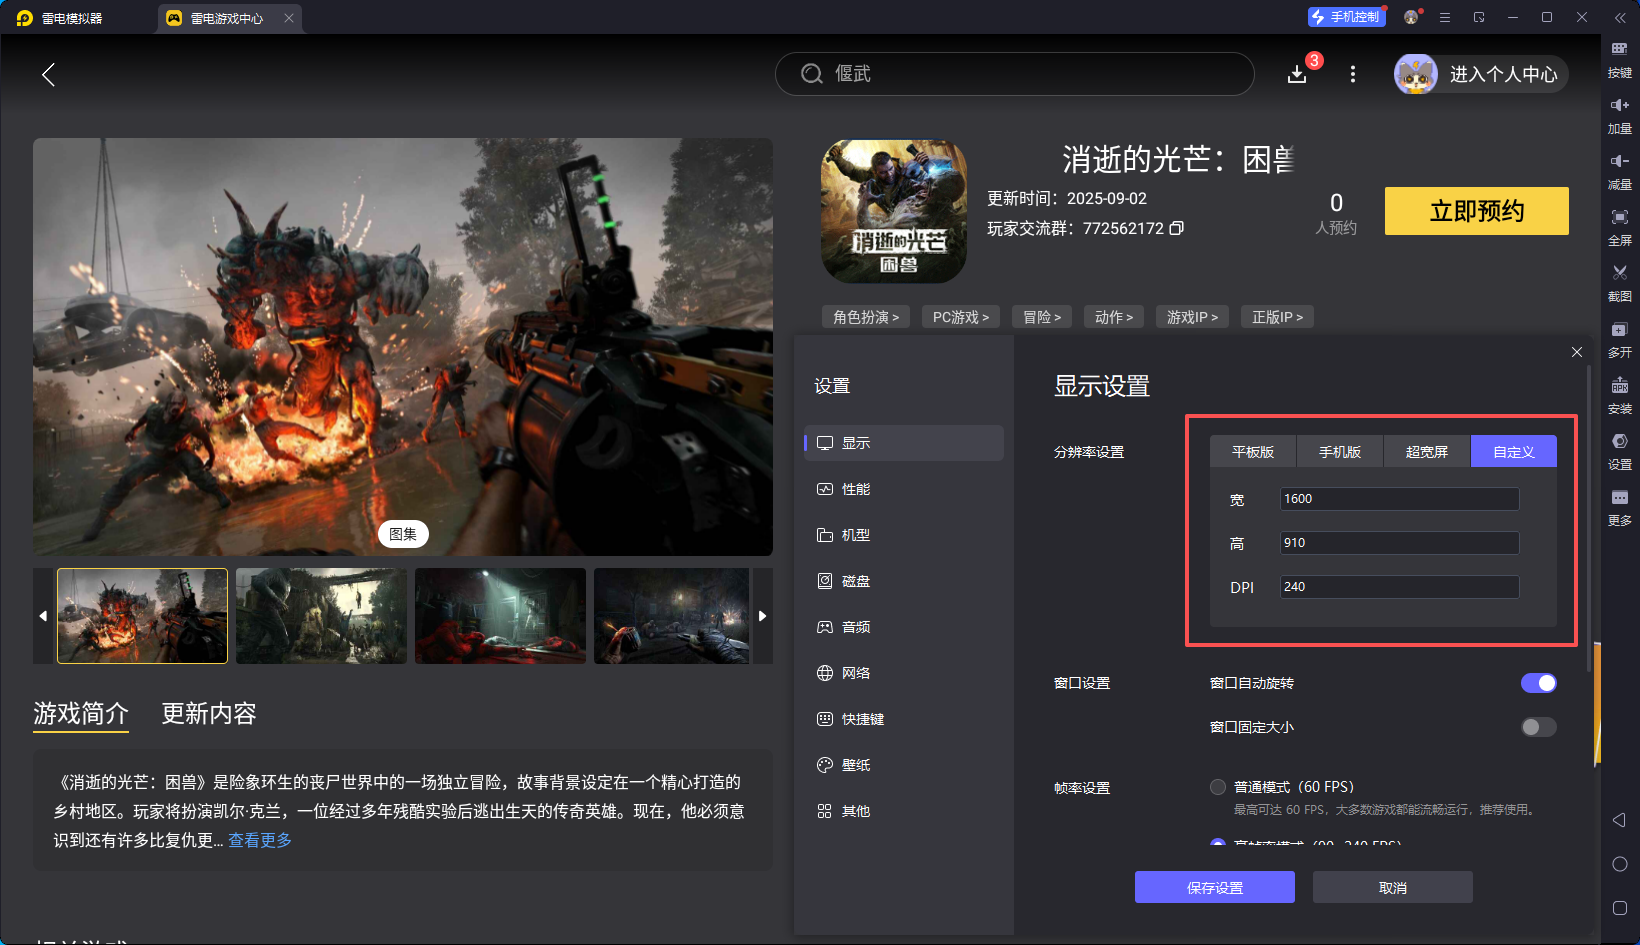
Task: Toggle 全屏 fullscreen mode
Action: [1619, 226]
